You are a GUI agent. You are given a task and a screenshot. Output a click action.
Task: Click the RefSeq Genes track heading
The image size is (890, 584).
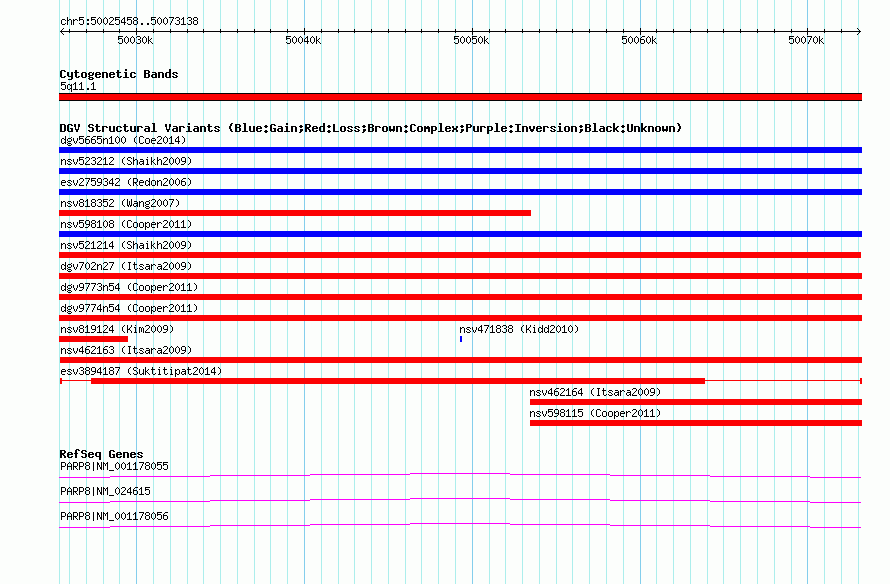[x=101, y=453]
